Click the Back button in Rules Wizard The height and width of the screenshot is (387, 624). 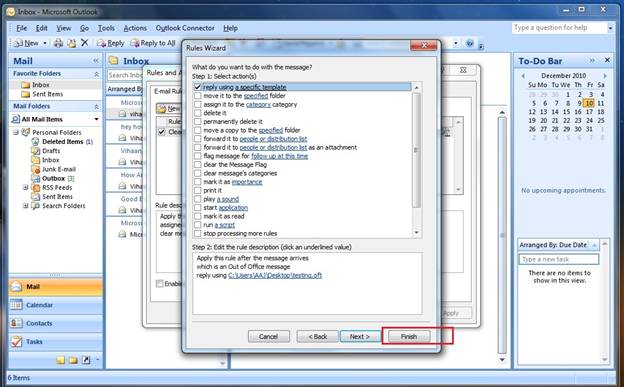pyautogui.click(x=318, y=336)
